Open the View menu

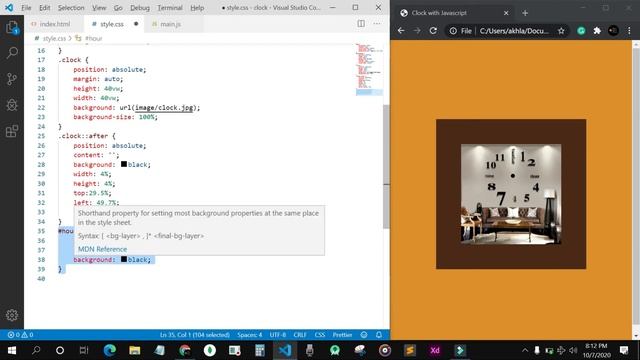click(99, 8)
